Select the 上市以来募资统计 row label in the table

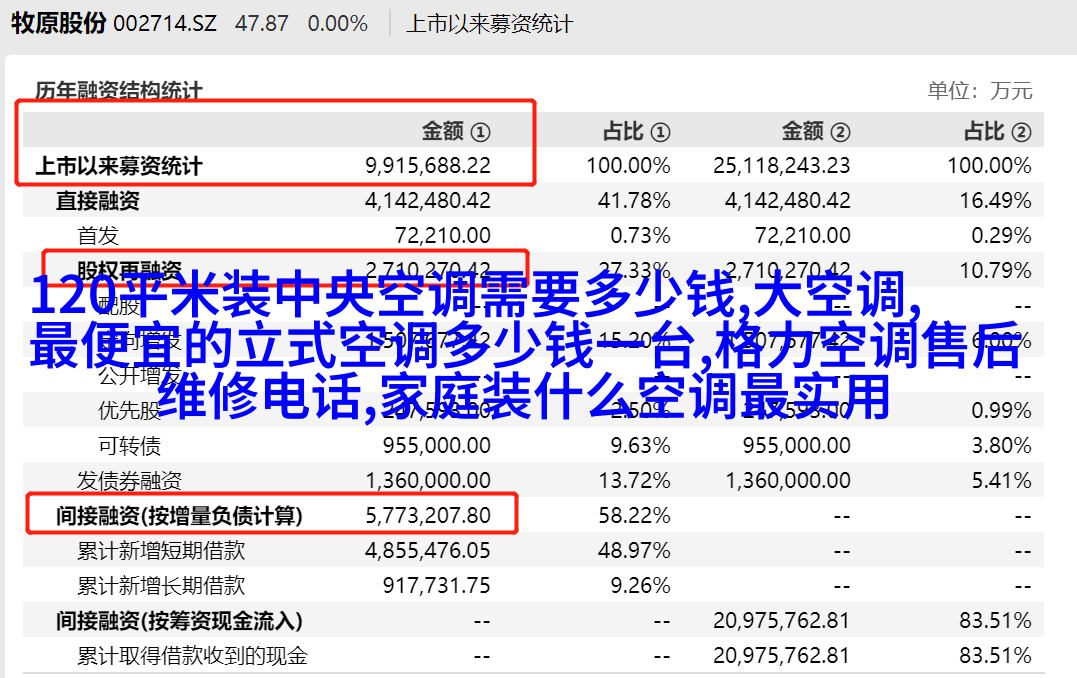tap(119, 166)
